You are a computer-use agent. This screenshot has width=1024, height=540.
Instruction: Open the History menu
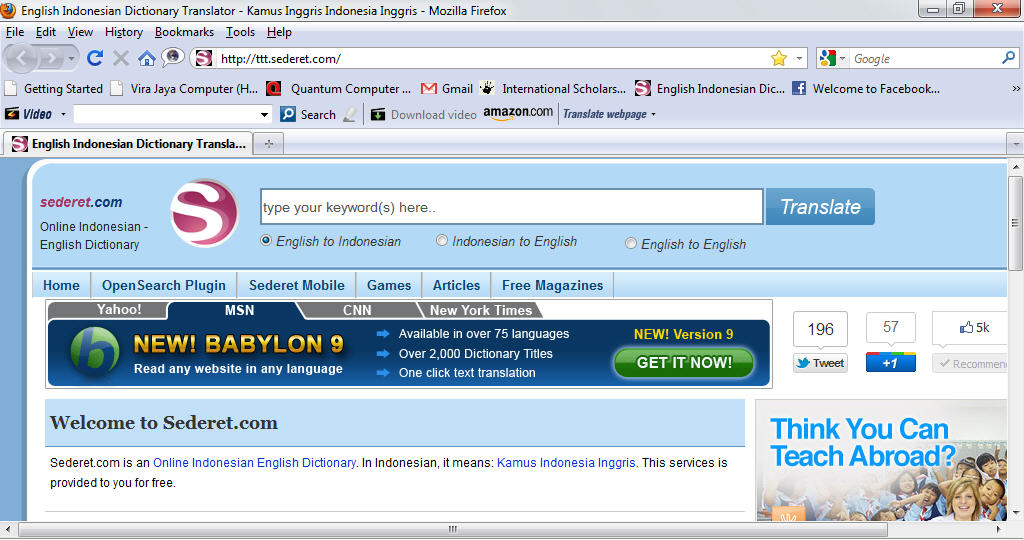[x=123, y=32]
